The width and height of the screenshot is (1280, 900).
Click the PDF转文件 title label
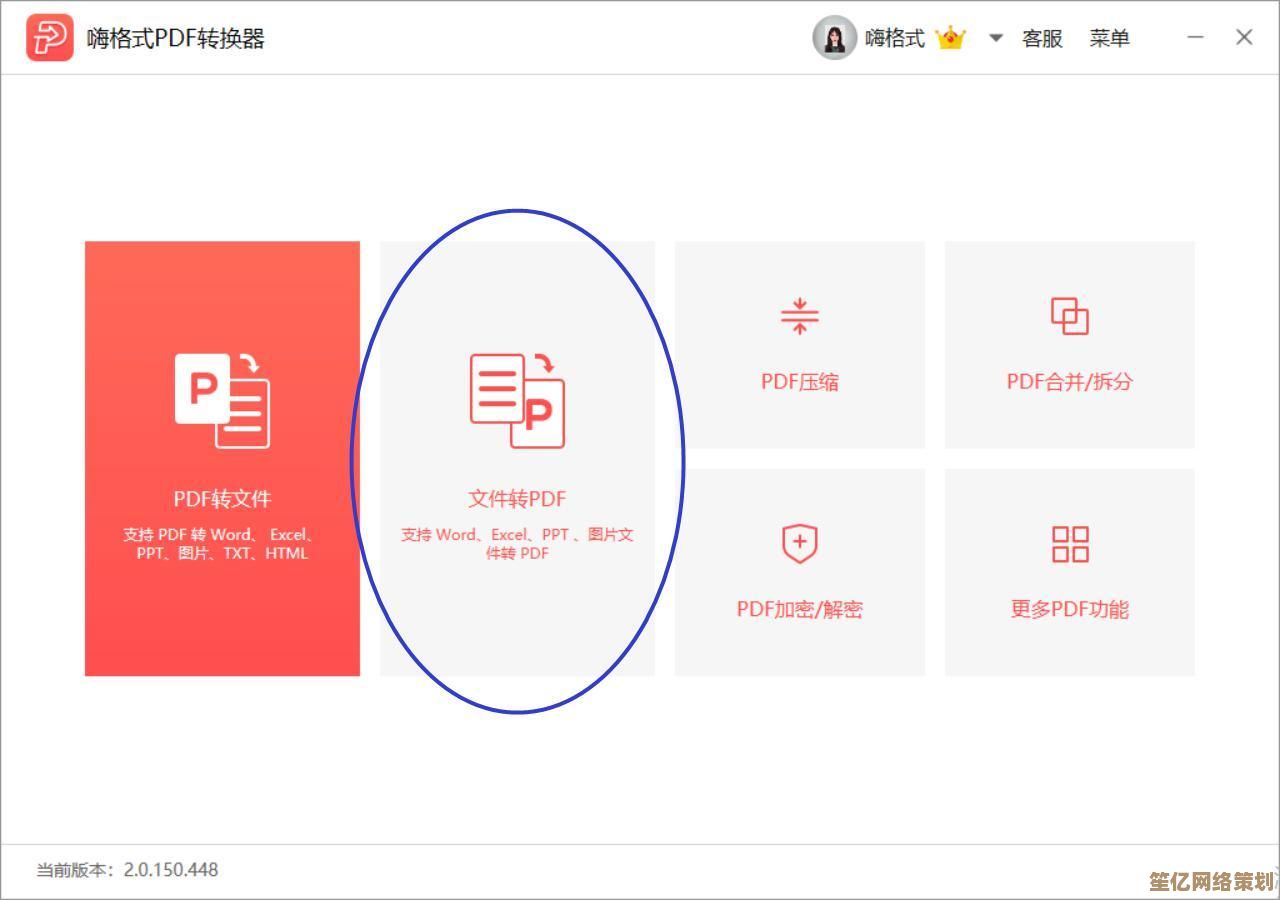(x=222, y=498)
